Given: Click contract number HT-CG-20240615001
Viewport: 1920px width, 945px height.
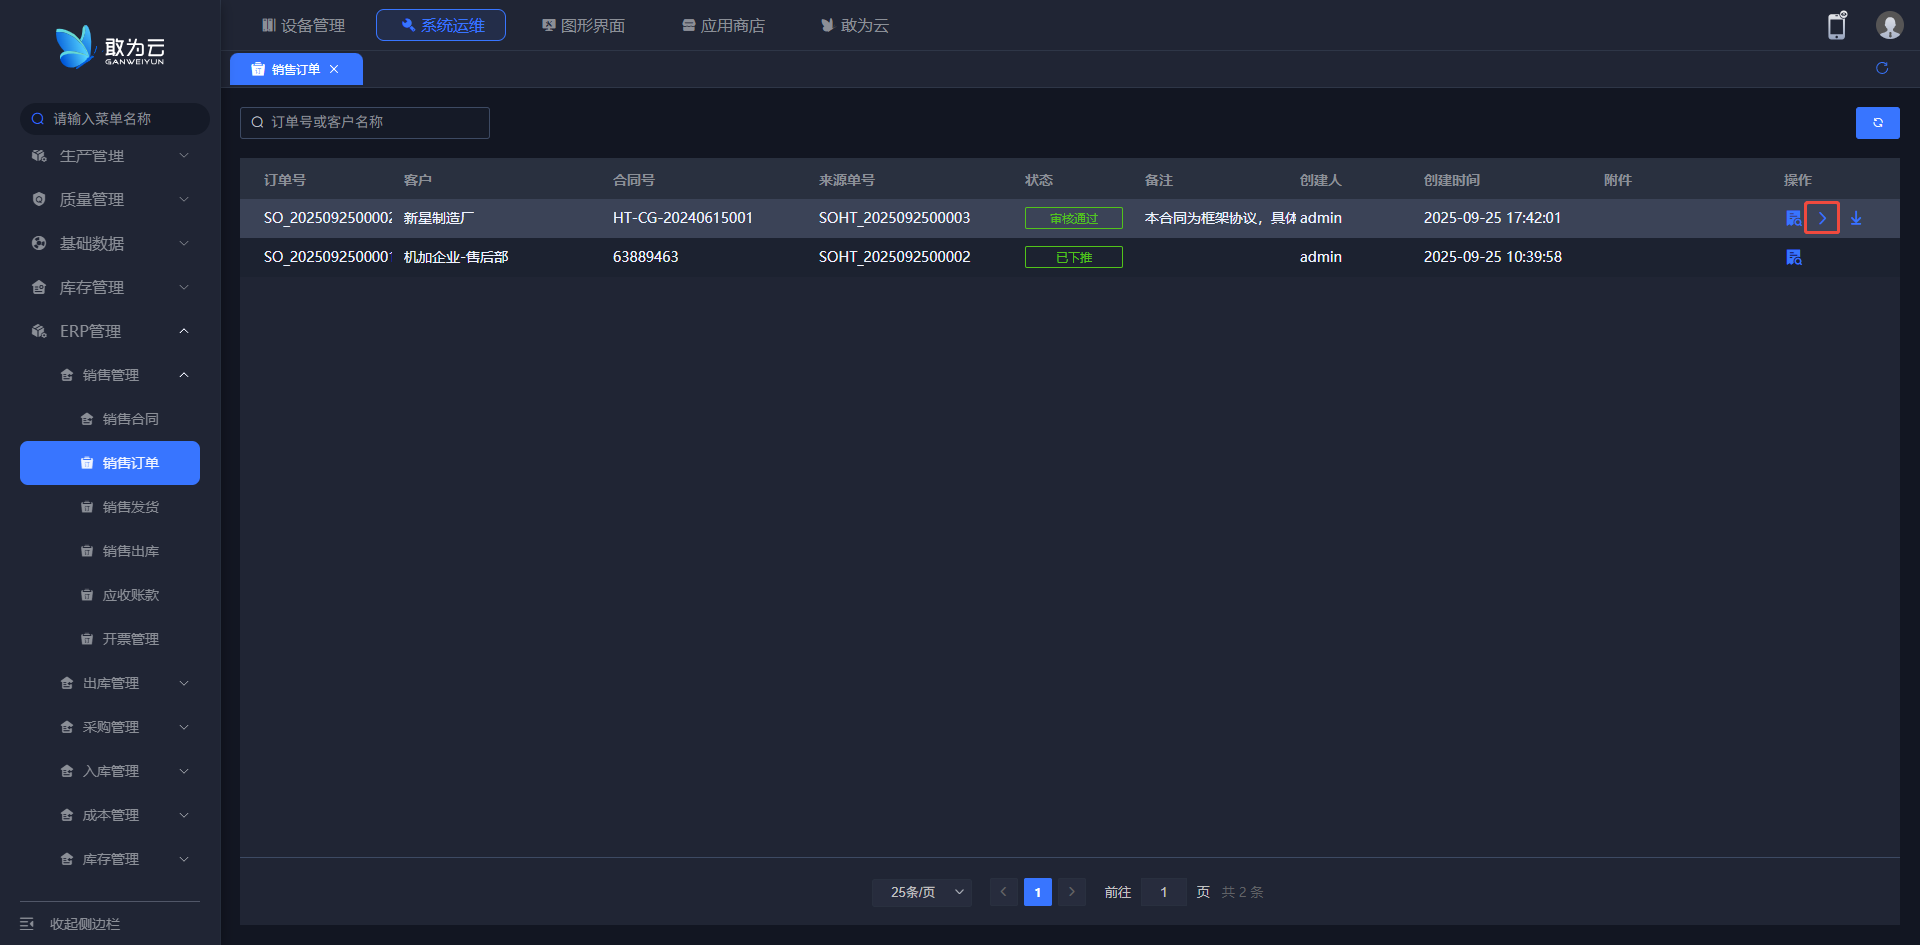Looking at the screenshot, I should click(683, 218).
